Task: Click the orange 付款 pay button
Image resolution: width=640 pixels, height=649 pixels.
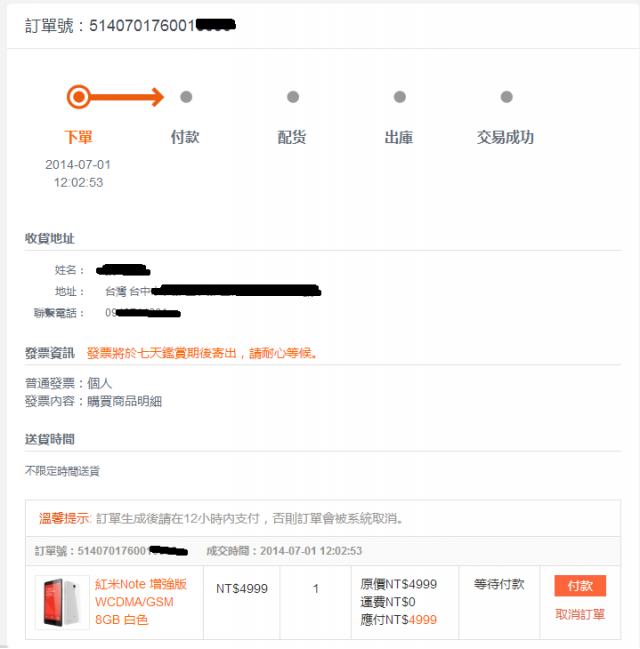Action: tap(580, 585)
